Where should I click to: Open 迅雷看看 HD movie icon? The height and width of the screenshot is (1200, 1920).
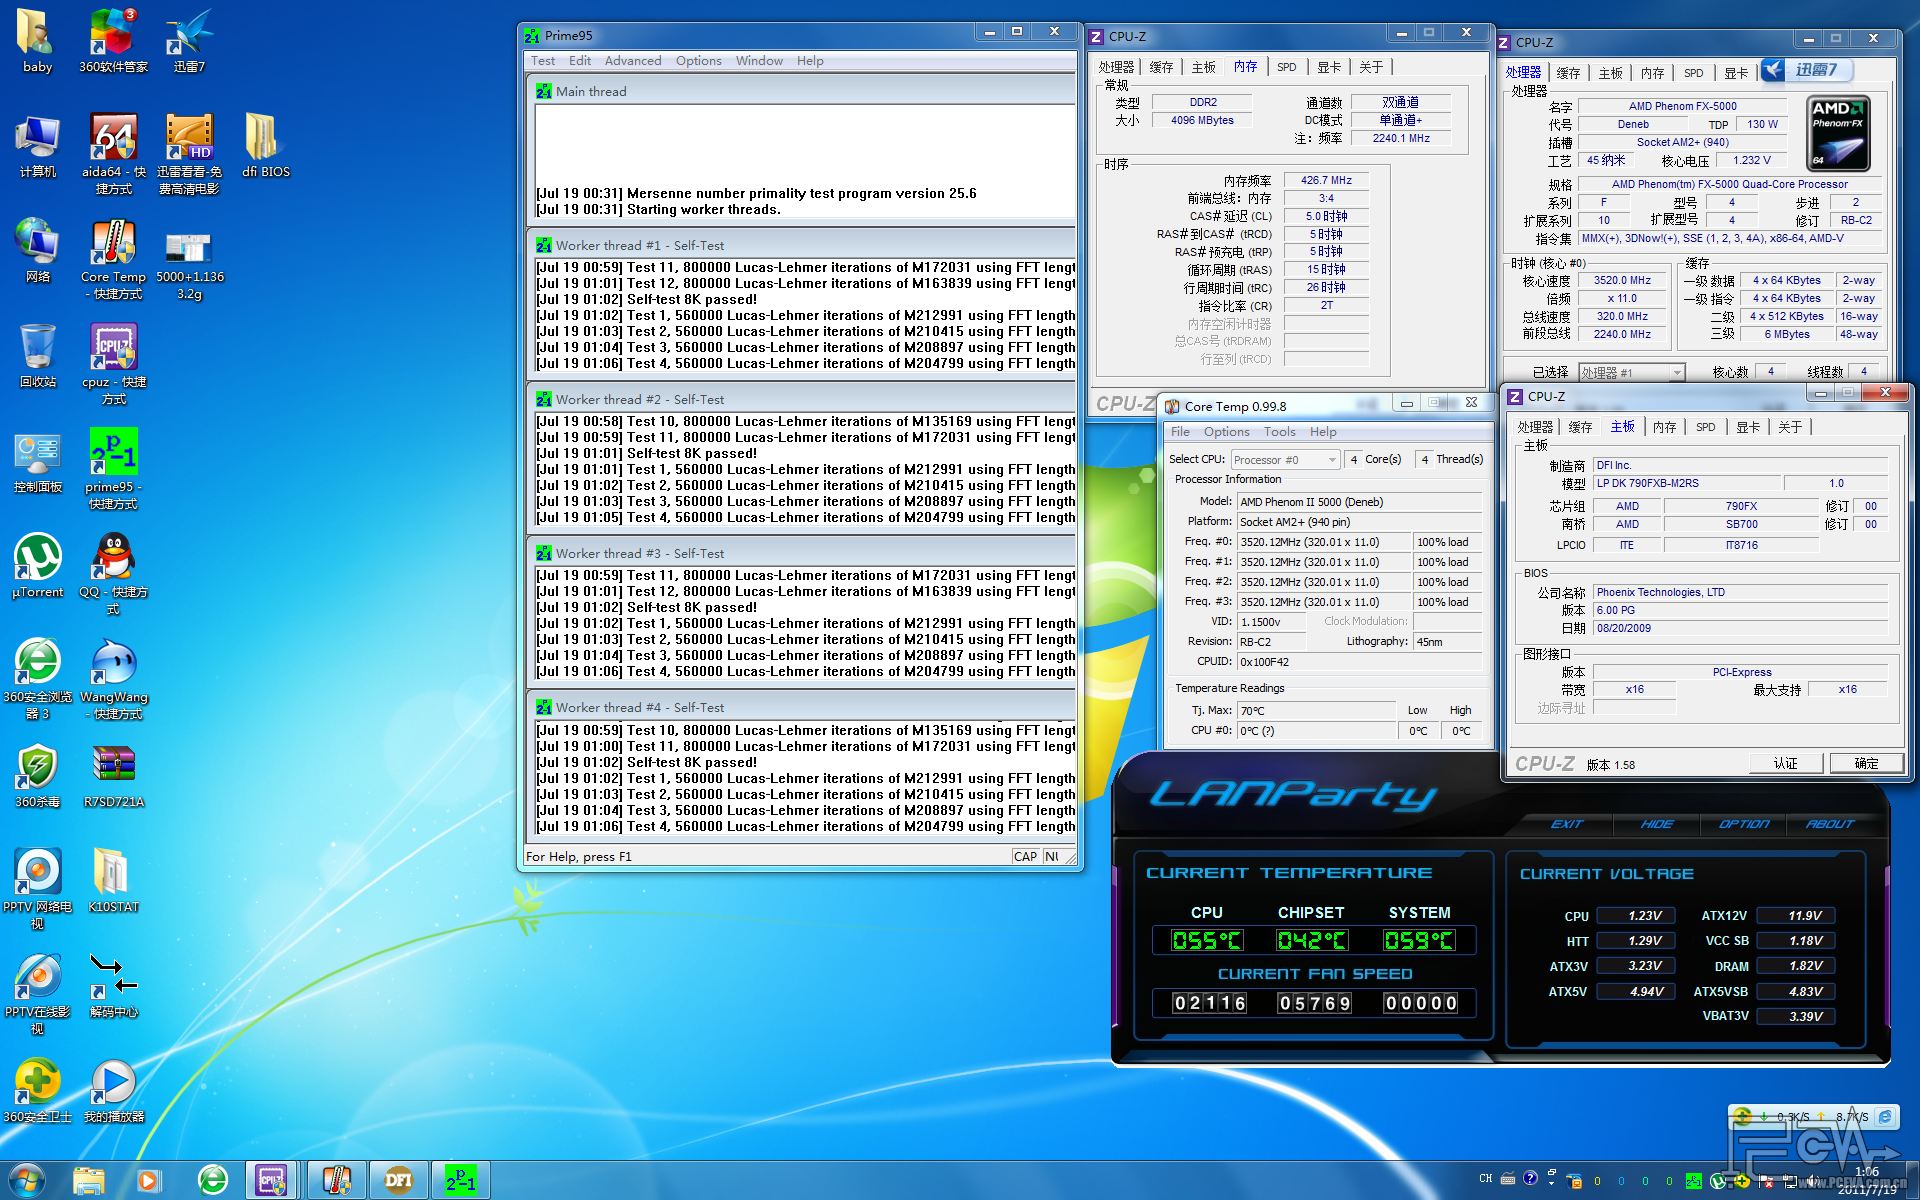click(189, 154)
